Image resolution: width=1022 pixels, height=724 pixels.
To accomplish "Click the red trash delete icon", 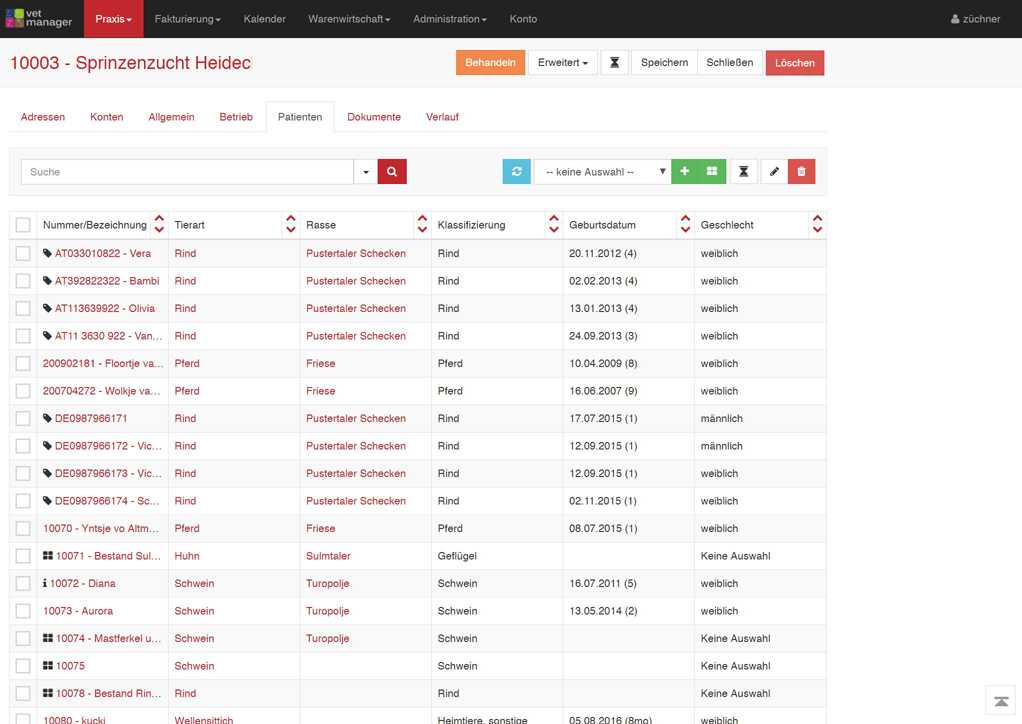I will point(801,172).
